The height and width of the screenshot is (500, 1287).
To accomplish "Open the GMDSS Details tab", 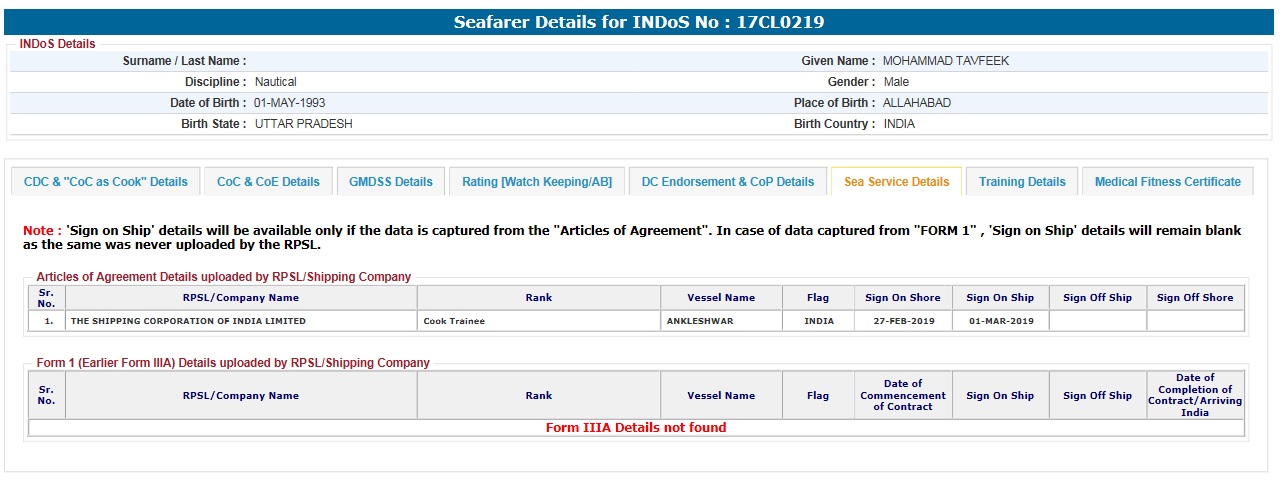I will coord(391,182).
